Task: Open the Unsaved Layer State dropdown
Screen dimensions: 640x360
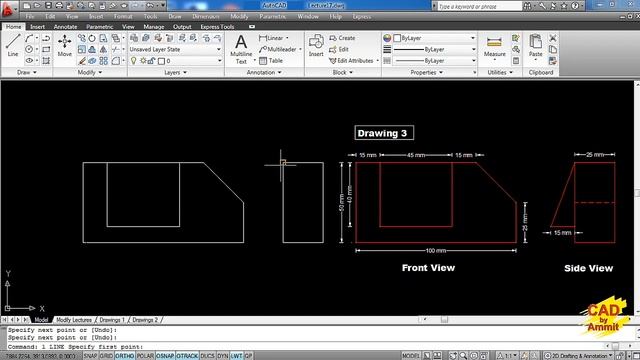Action: pyautogui.click(x=219, y=49)
